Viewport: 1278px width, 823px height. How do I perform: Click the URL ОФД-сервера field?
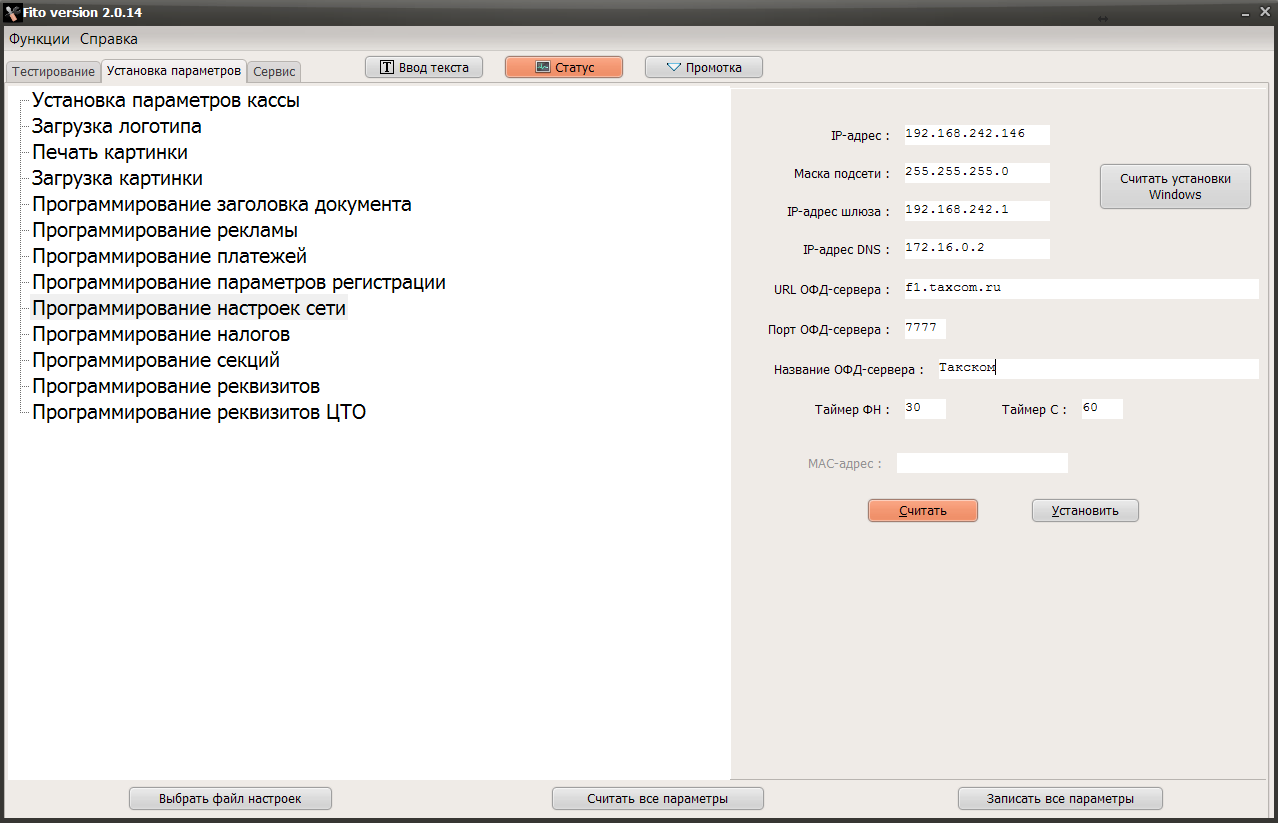(x=1081, y=289)
